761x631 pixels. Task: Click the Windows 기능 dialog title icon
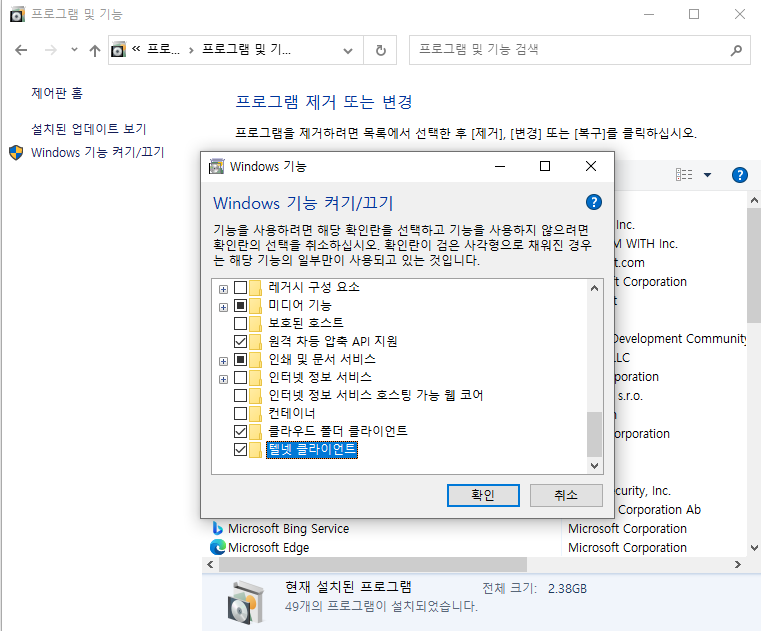(x=216, y=166)
